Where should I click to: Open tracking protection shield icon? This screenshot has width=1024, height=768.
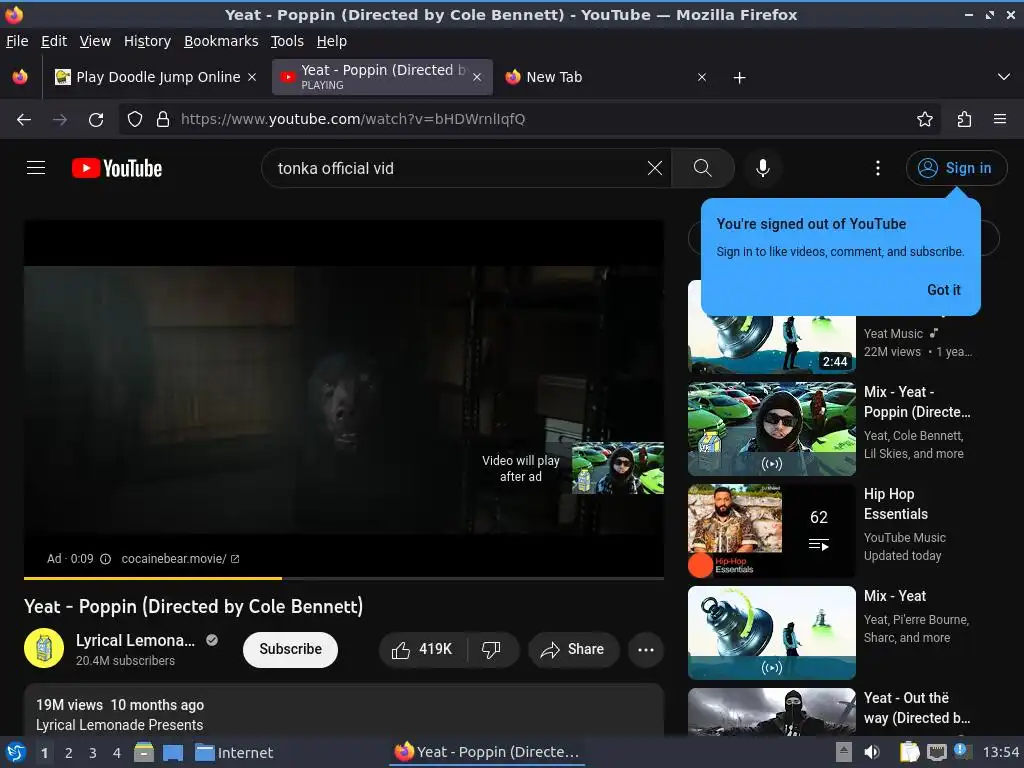click(x=135, y=119)
